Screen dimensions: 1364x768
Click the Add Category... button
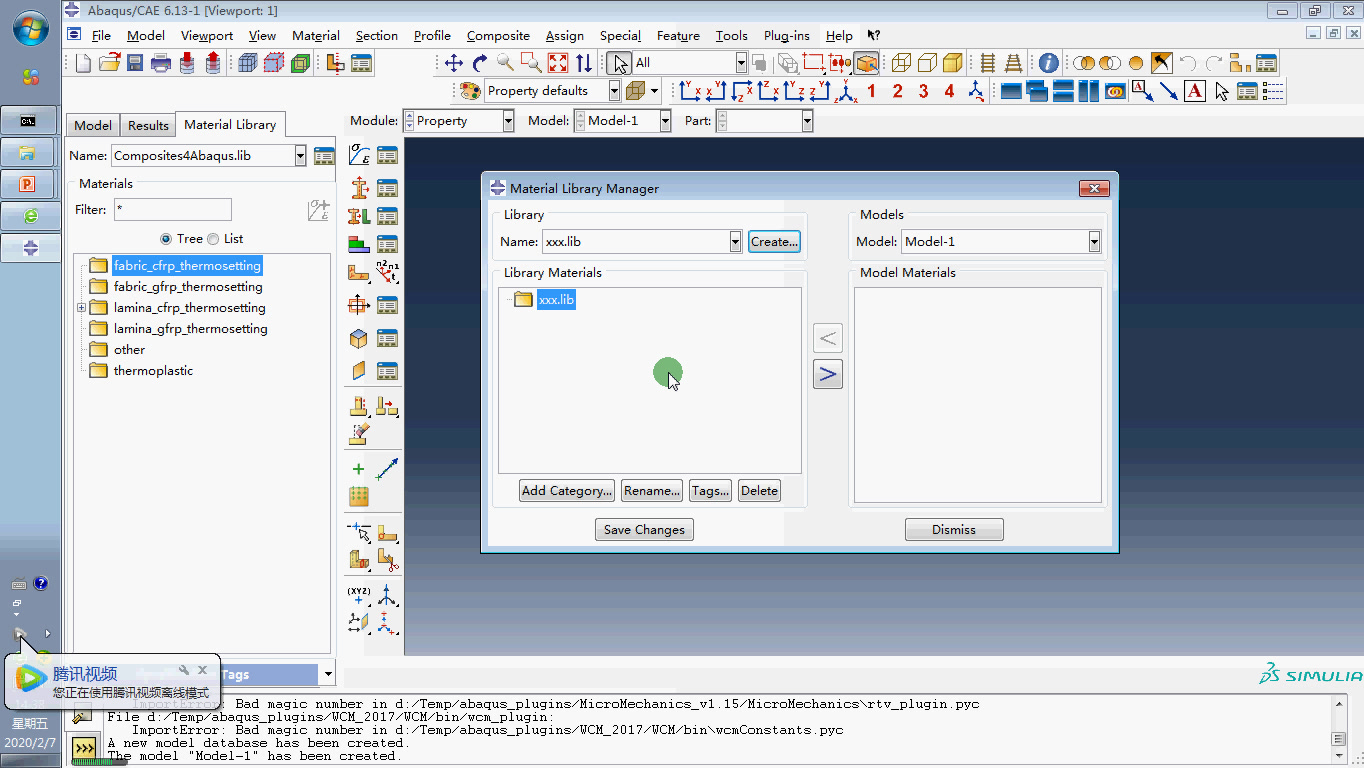[x=566, y=491]
